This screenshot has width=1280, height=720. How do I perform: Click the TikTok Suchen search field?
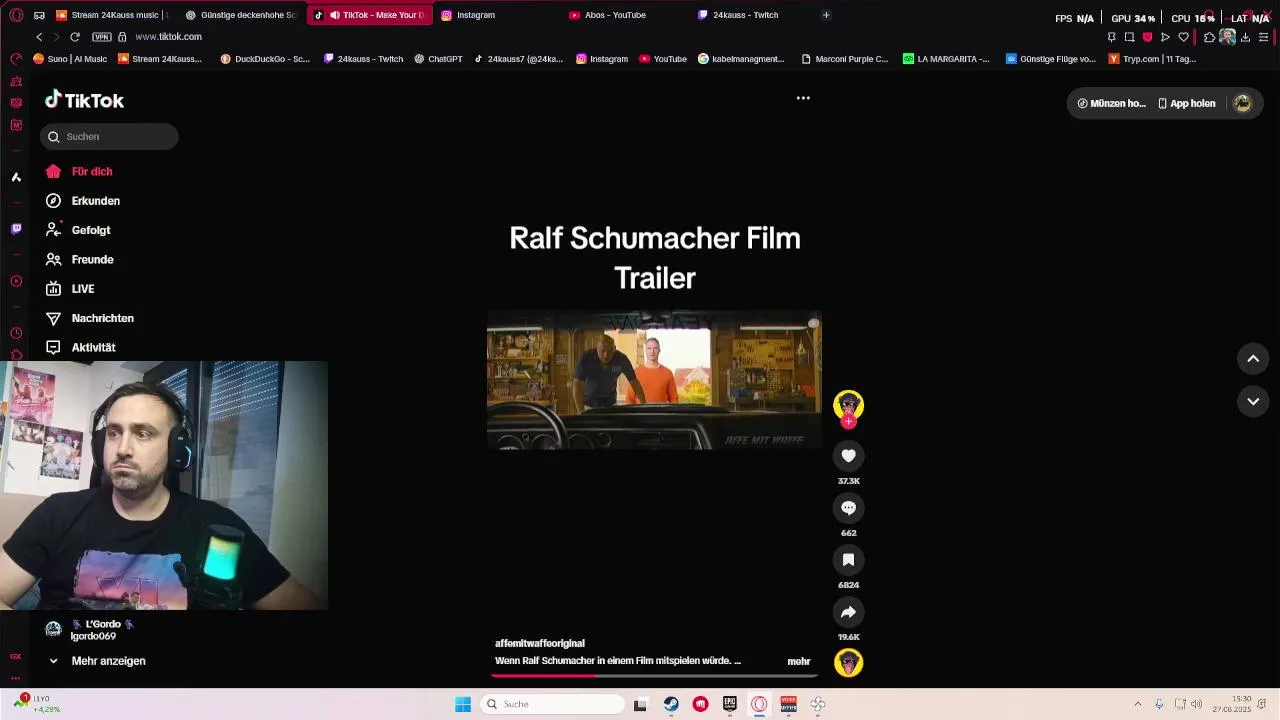click(x=109, y=137)
